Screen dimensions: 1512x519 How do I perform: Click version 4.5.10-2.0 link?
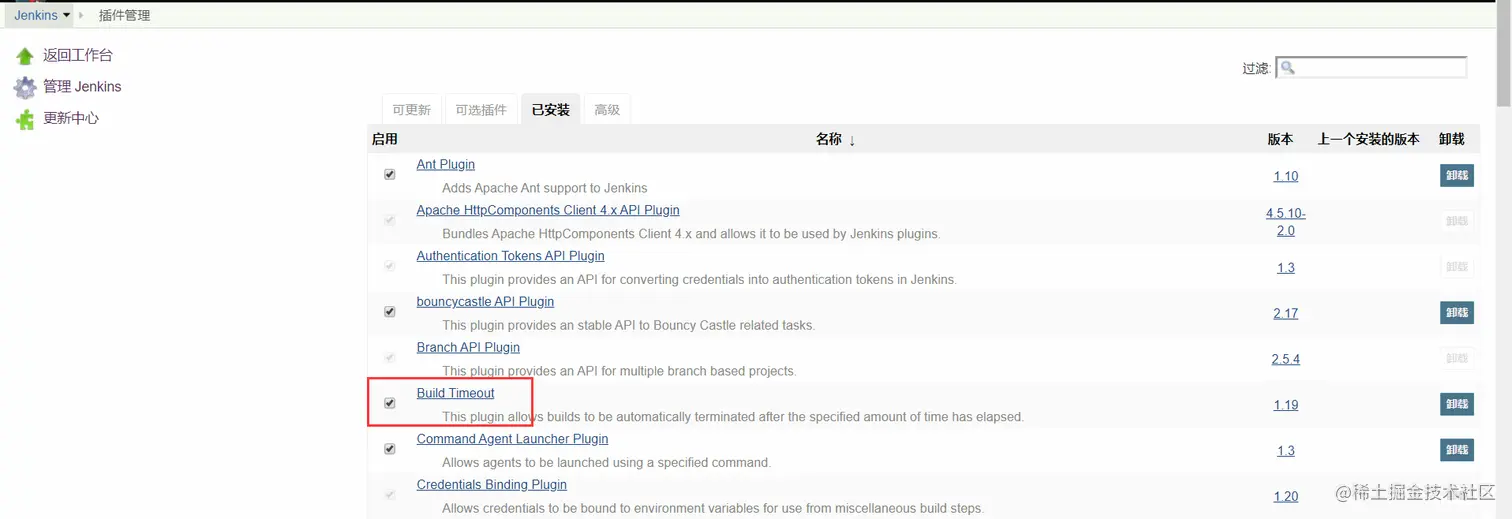click(1286, 222)
